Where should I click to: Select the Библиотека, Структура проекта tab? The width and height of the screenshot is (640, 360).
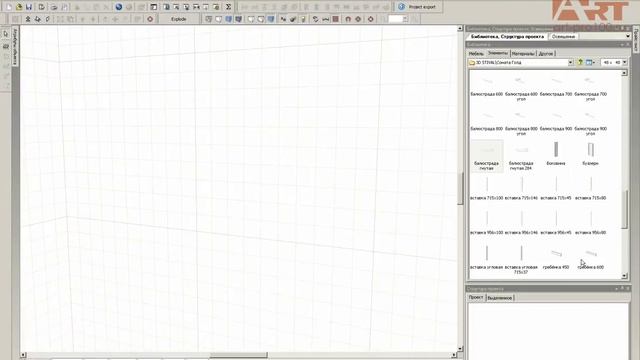(507, 36)
